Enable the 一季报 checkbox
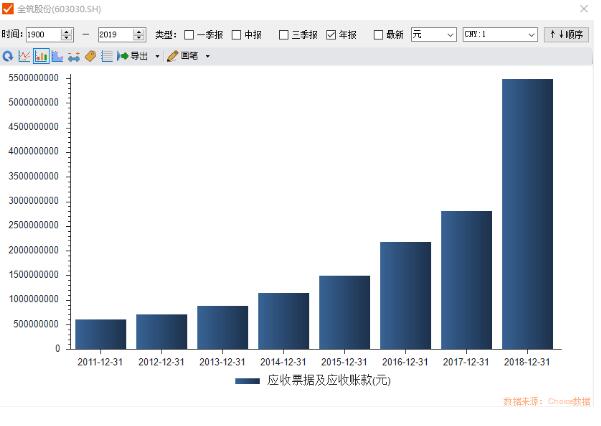601x426 pixels. 189,35
